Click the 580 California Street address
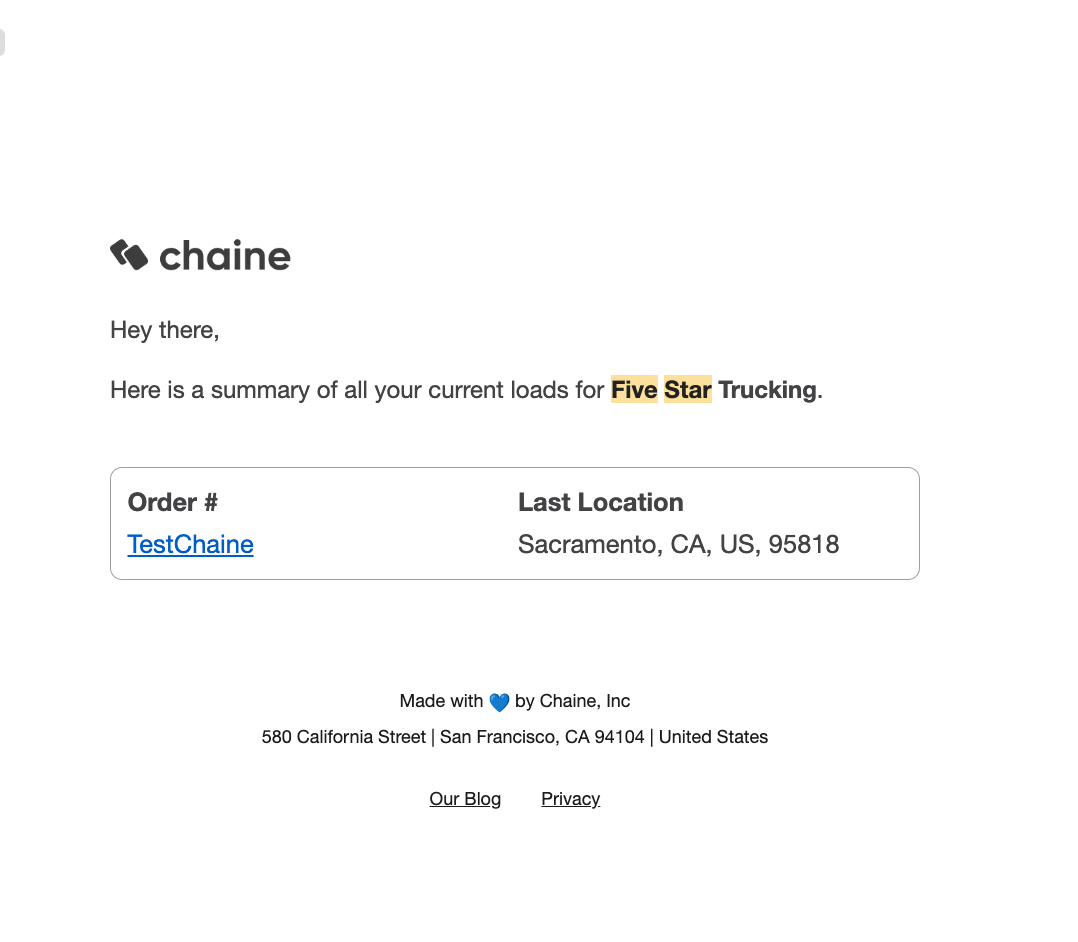The height and width of the screenshot is (942, 1078). (x=344, y=737)
